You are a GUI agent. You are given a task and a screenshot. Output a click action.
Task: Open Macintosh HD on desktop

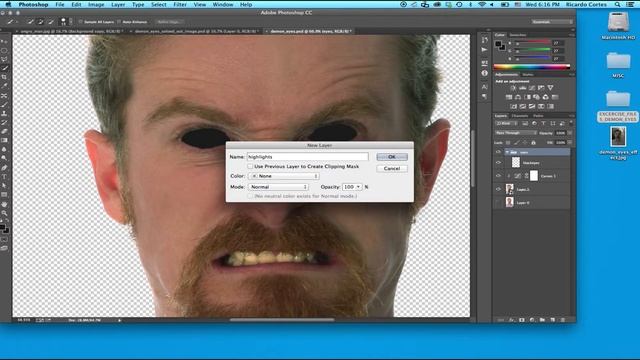pyautogui.click(x=618, y=26)
